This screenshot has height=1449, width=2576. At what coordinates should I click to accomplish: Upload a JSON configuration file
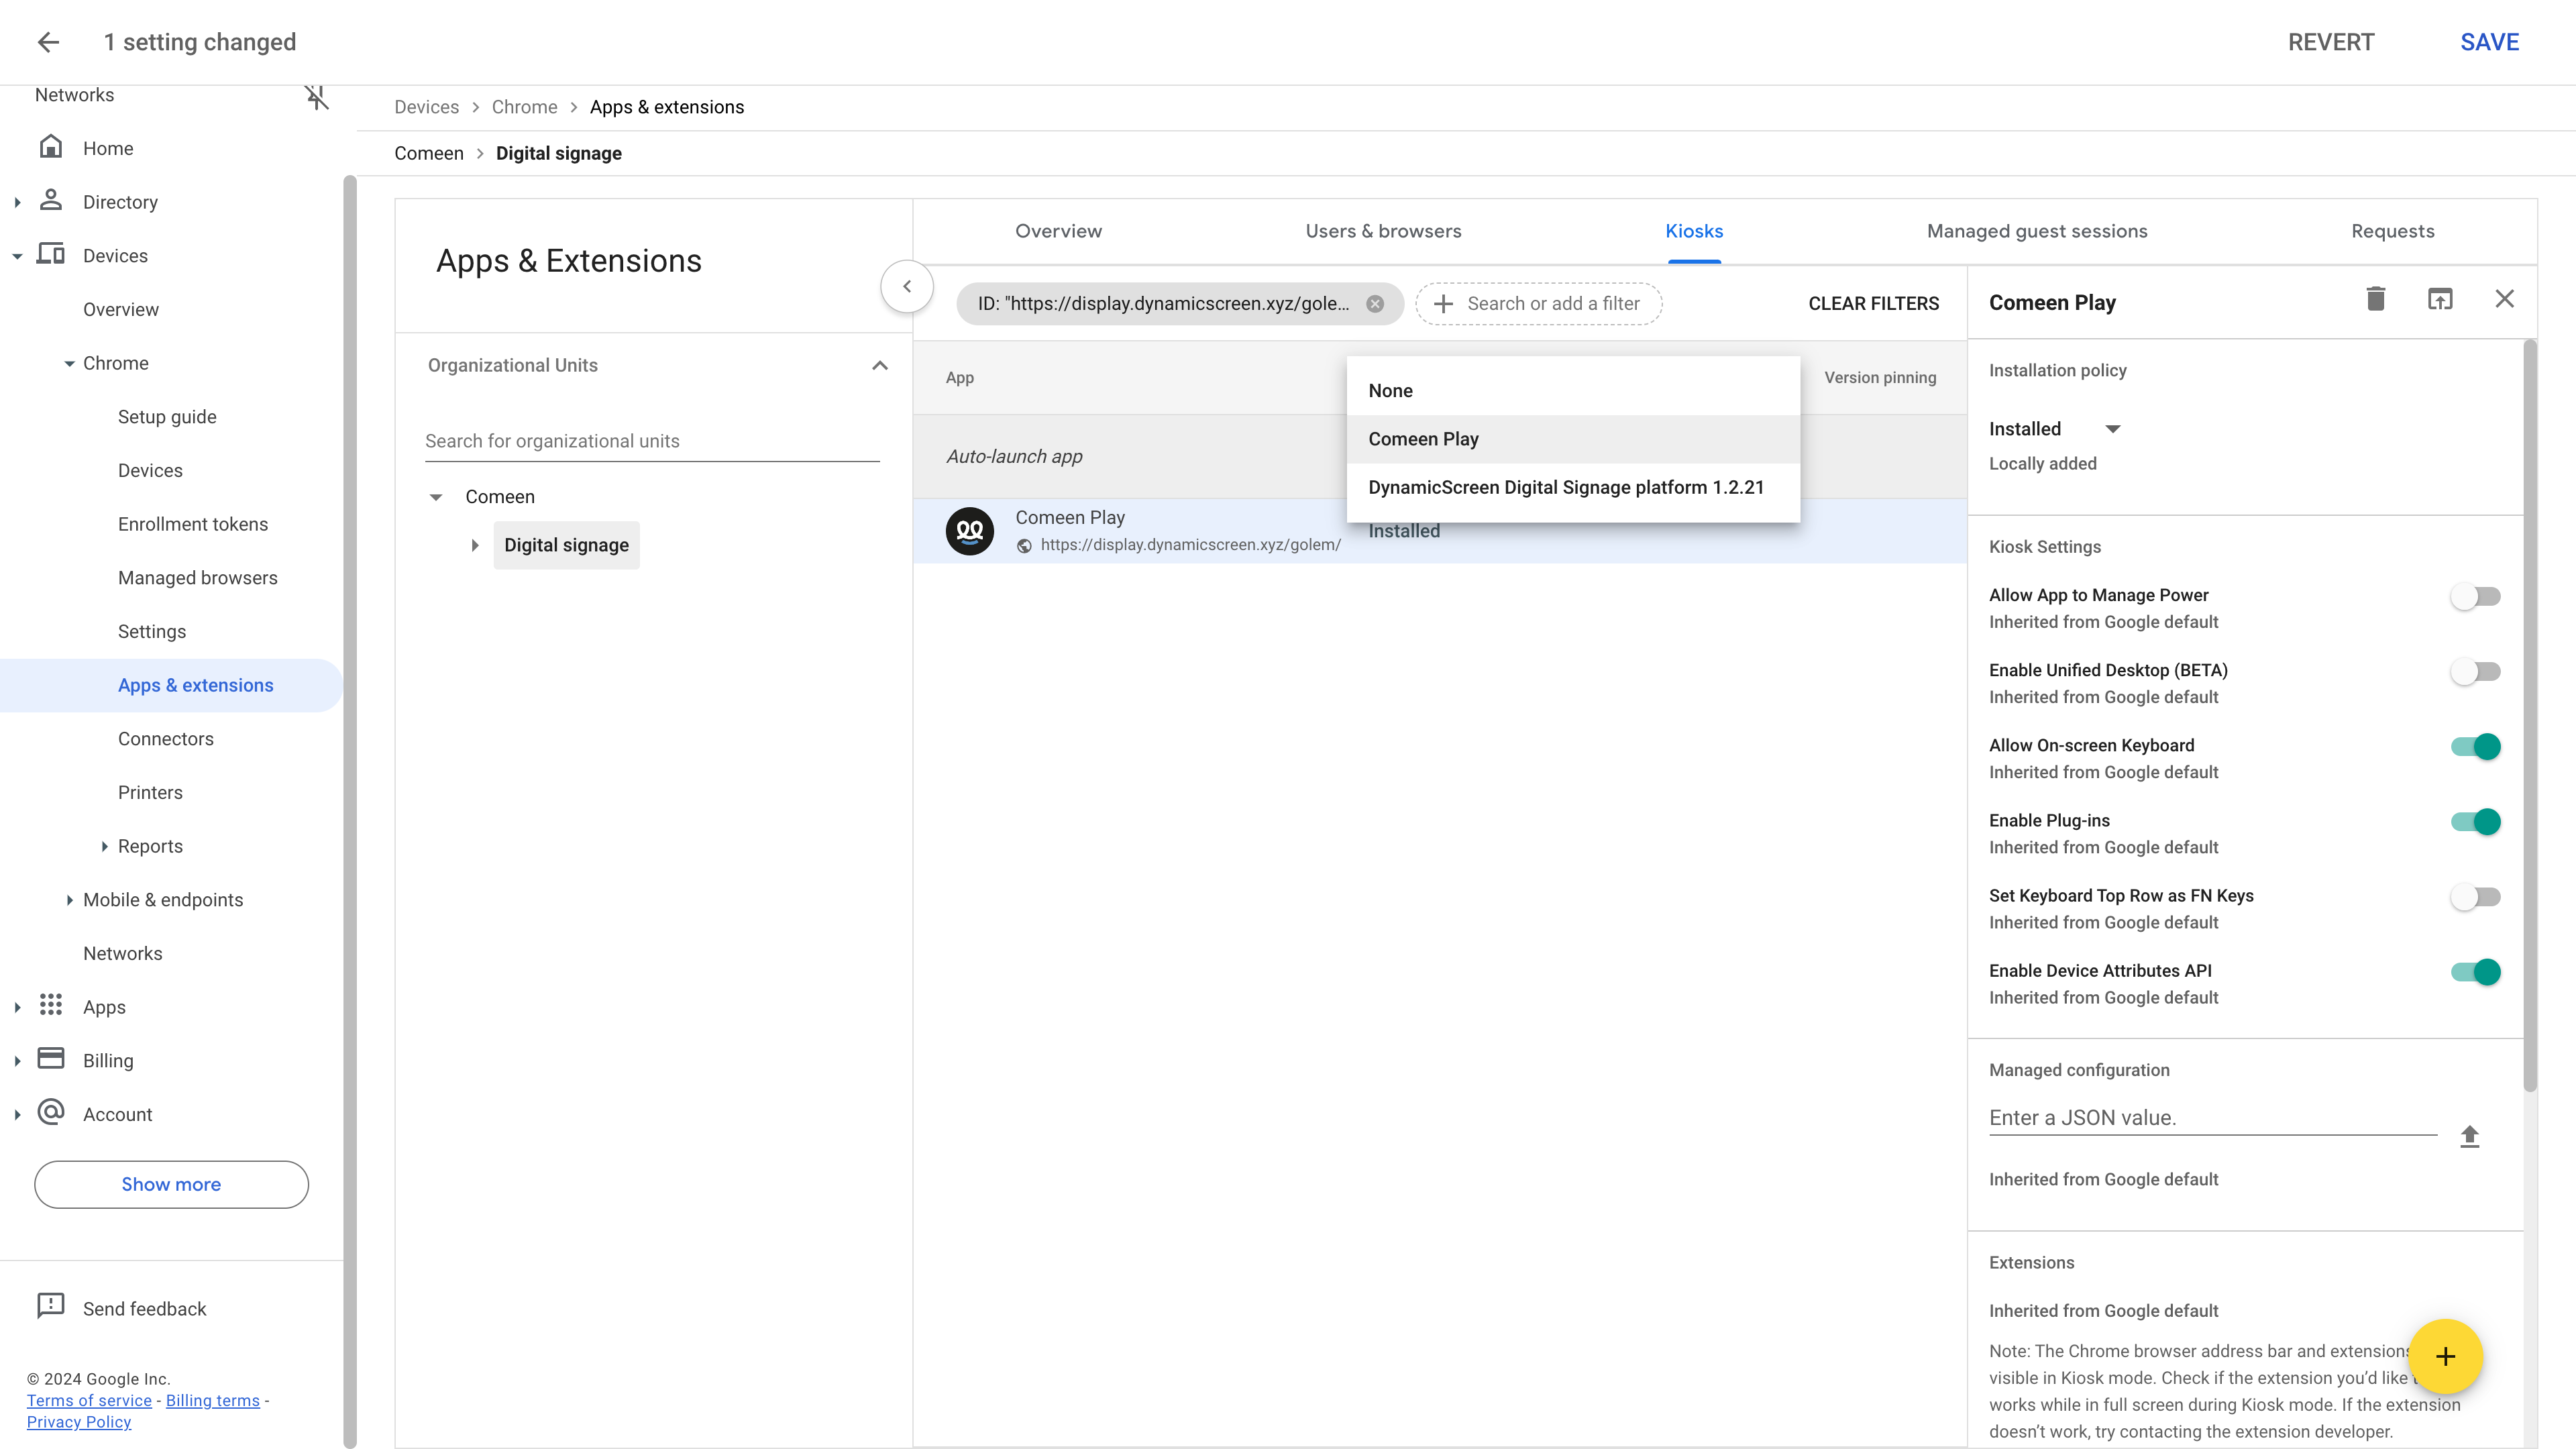tap(2469, 1136)
